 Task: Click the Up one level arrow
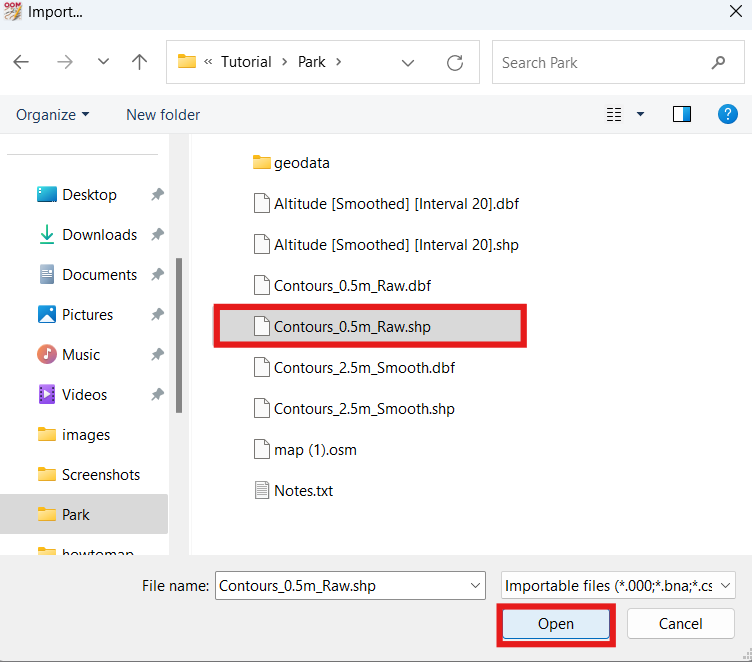(x=139, y=62)
